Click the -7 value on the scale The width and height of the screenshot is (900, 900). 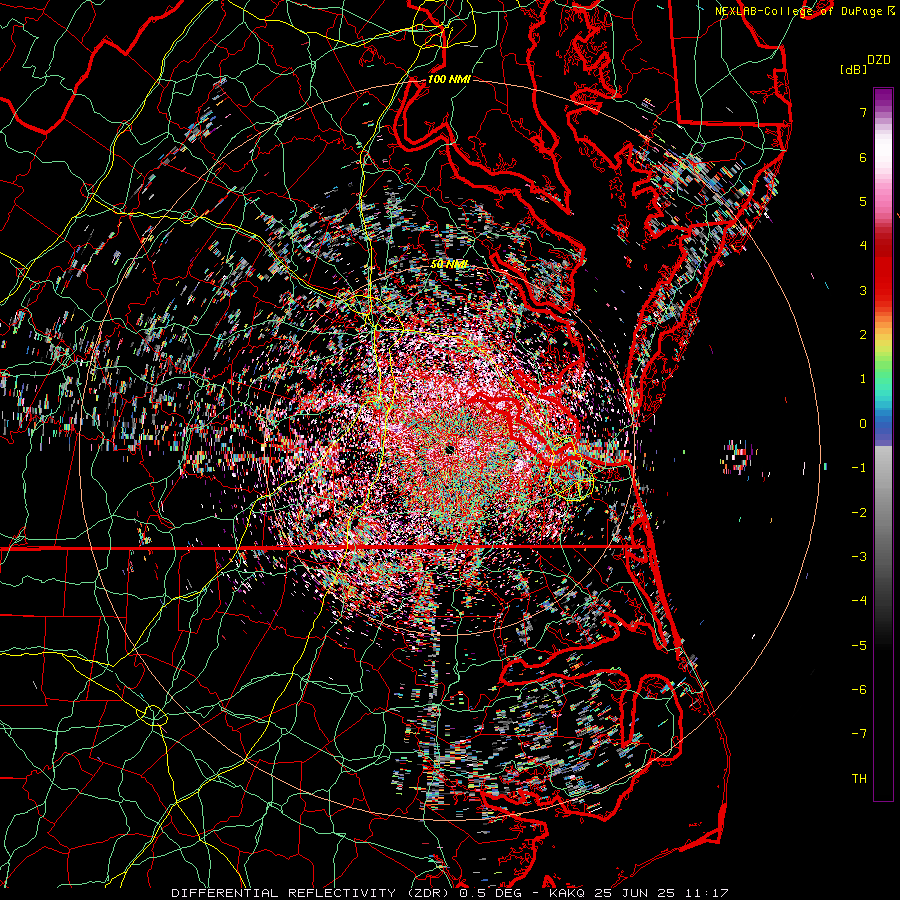(859, 734)
